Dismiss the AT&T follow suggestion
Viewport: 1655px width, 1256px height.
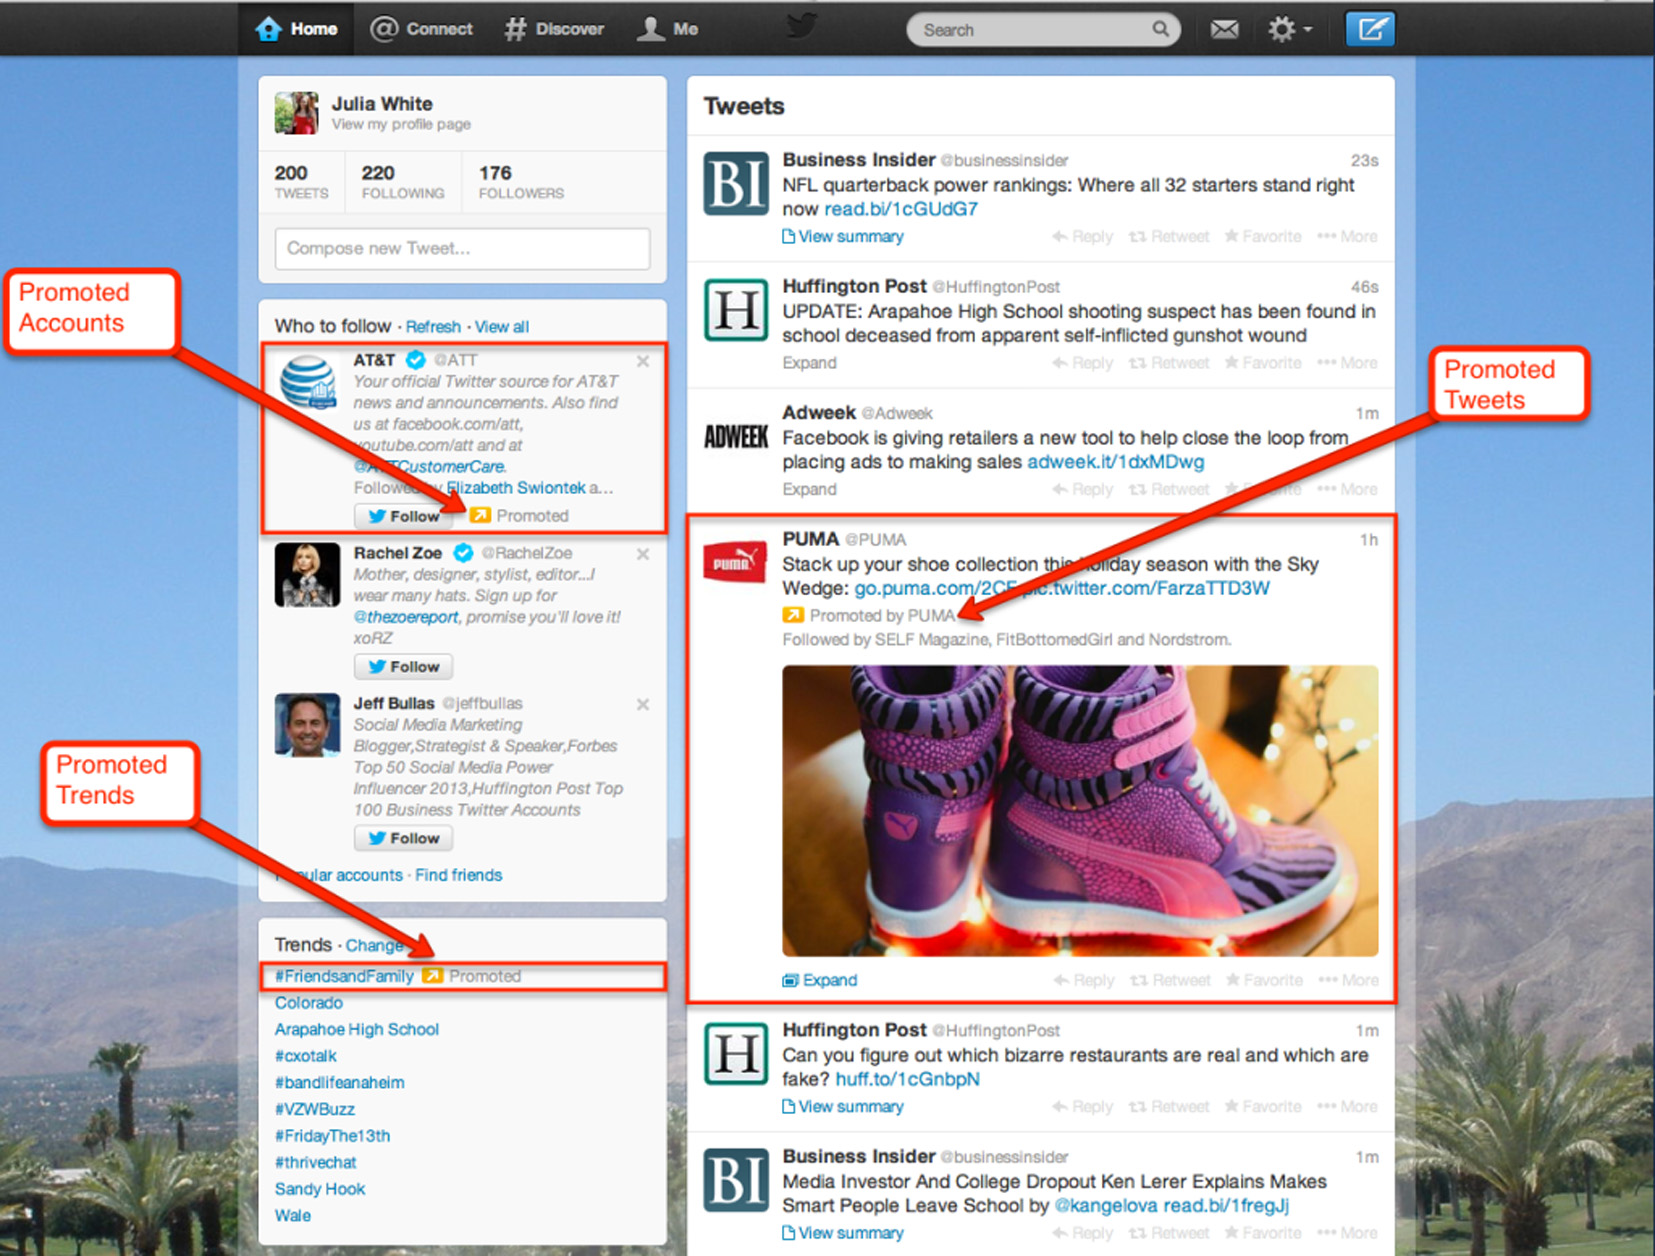pos(643,361)
